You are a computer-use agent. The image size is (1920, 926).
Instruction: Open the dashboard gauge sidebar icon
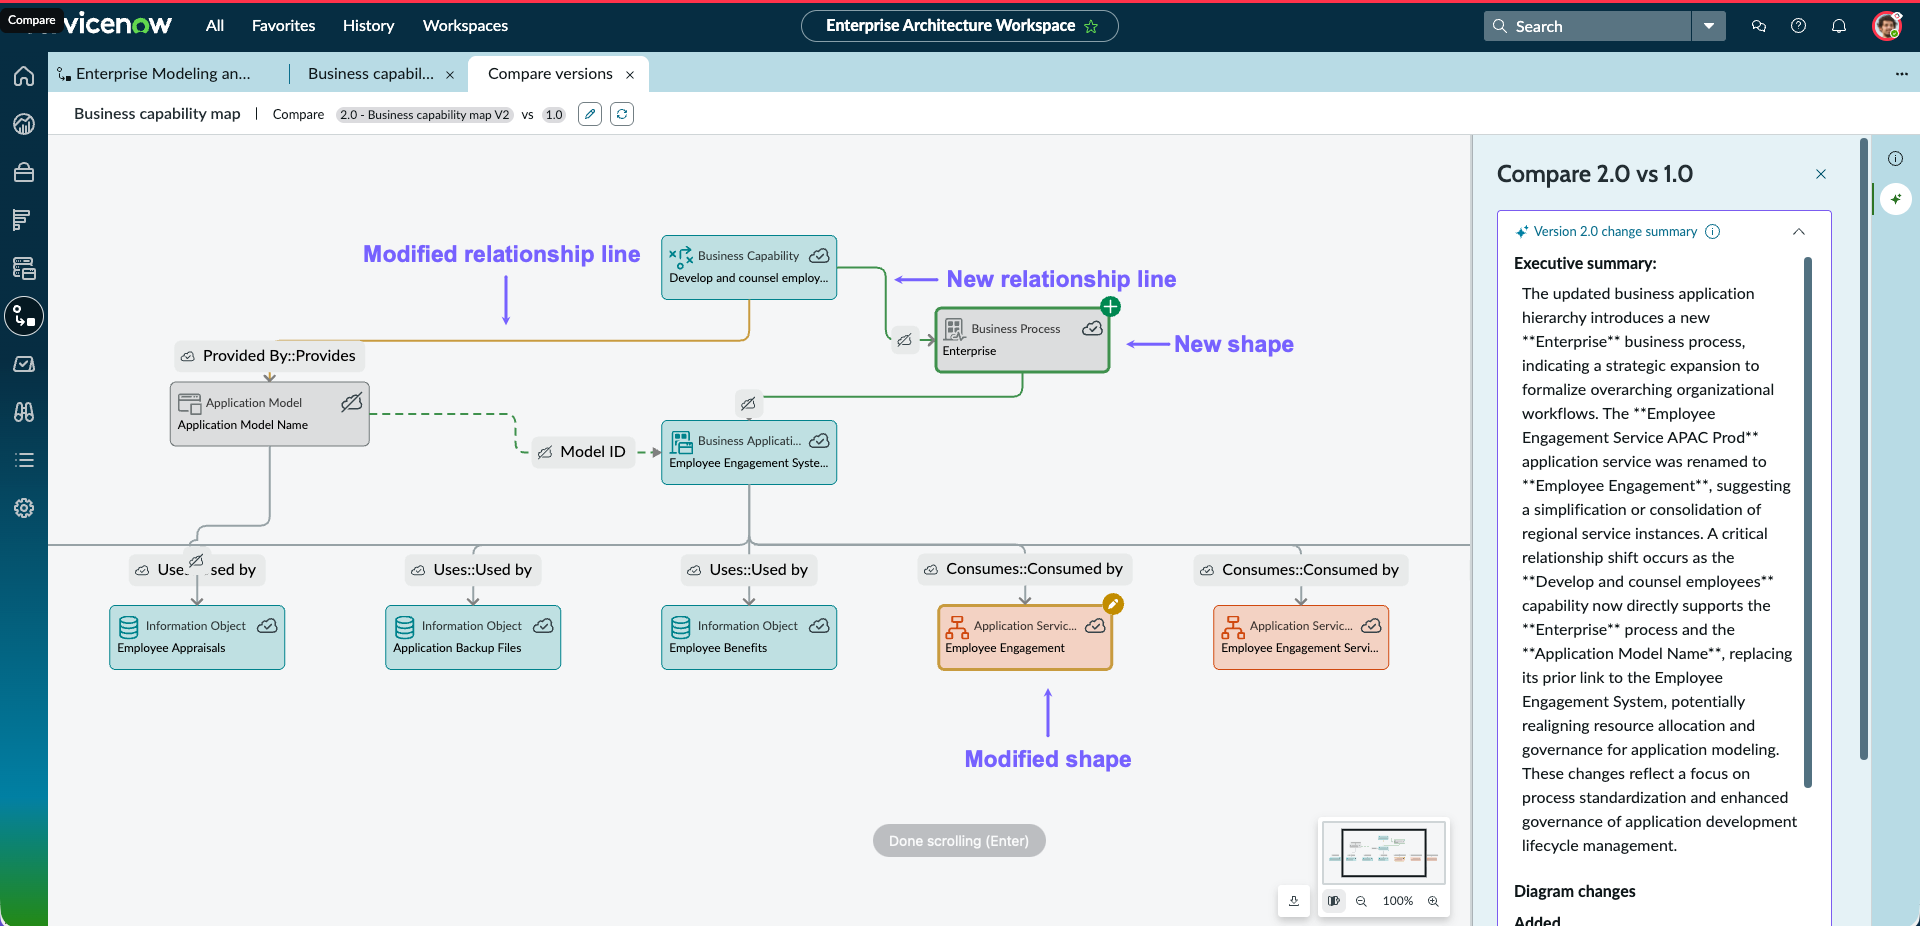24,124
